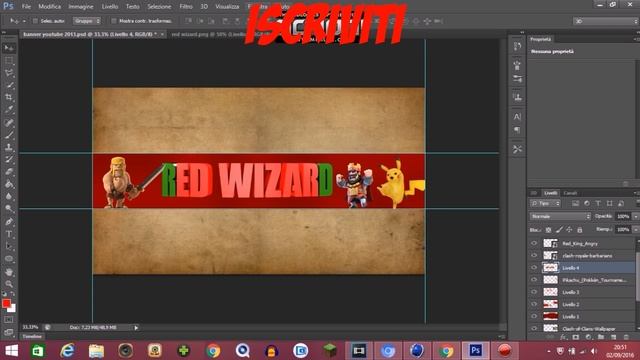The width and height of the screenshot is (640, 360).
Task: Select the Dodge tool
Action: click(9, 209)
